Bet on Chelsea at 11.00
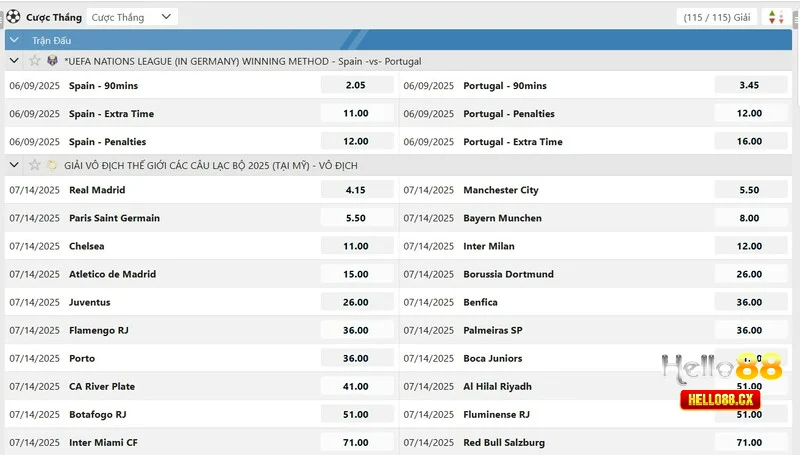This screenshot has height=455, width=800. tap(356, 246)
